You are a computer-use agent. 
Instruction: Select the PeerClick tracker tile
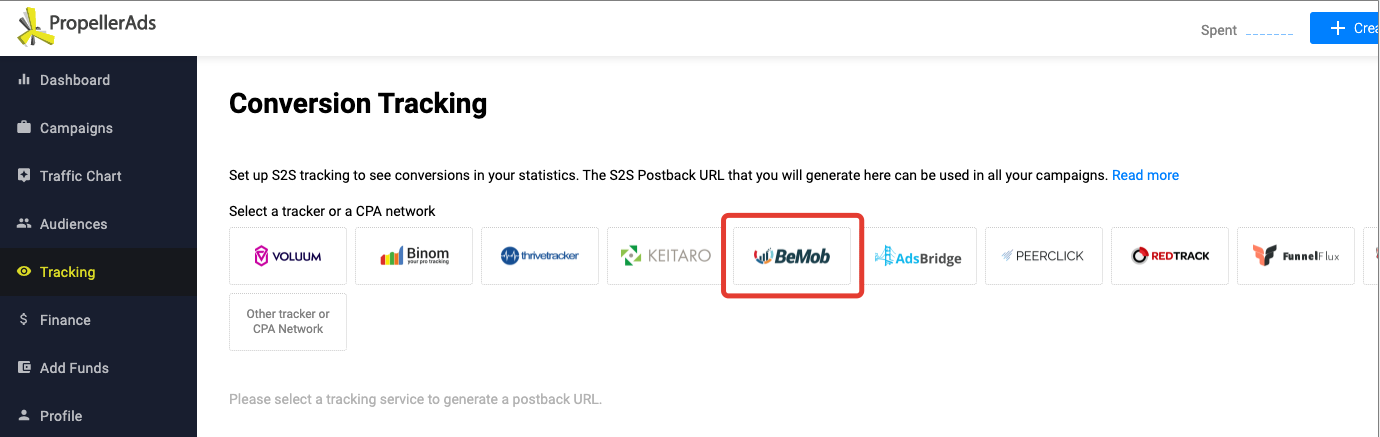coord(1044,256)
